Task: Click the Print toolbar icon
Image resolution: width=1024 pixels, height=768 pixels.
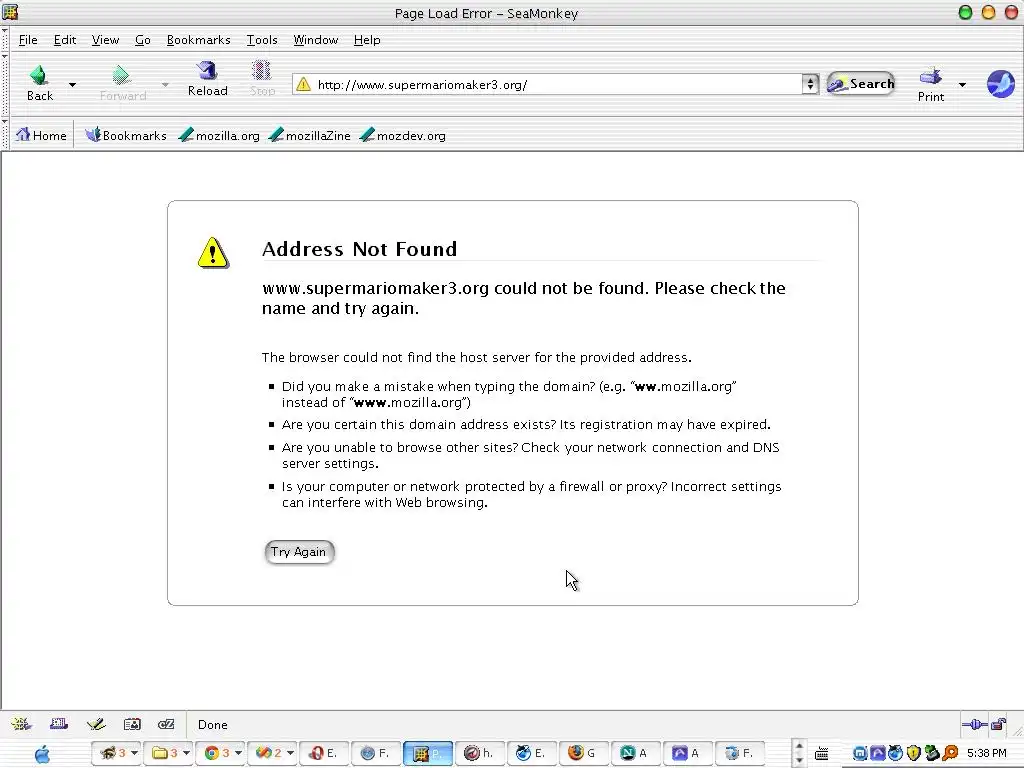Action: pyautogui.click(x=931, y=84)
